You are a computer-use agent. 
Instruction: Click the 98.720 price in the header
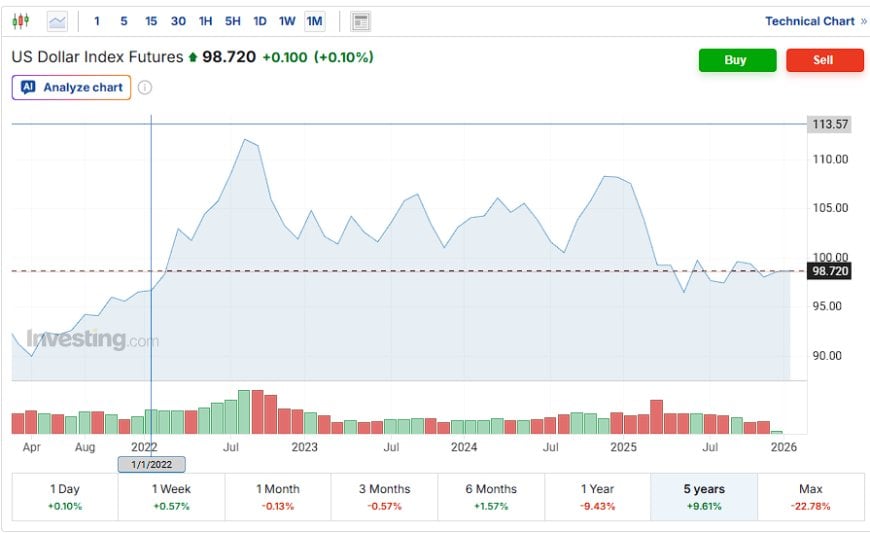click(229, 57)
